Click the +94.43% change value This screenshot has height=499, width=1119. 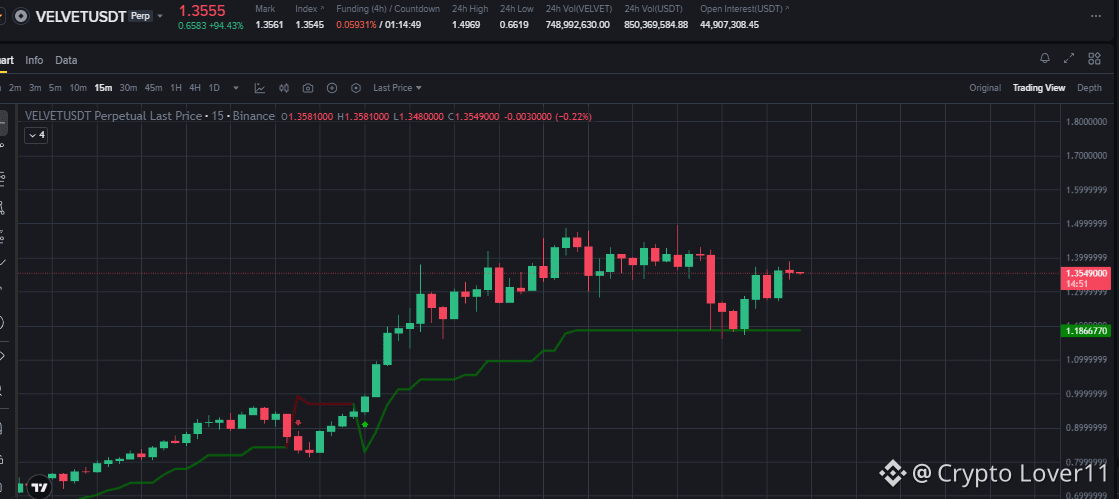click(226, 25)
